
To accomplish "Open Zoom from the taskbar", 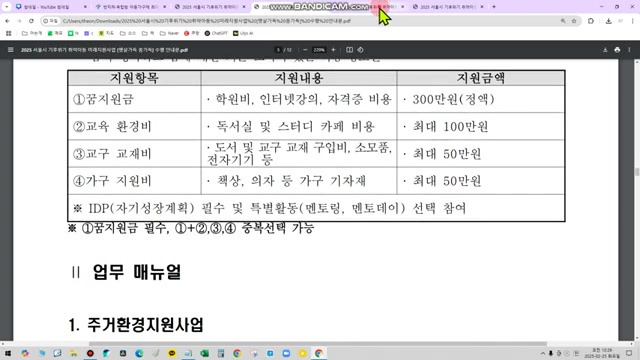I will point(286,353).
